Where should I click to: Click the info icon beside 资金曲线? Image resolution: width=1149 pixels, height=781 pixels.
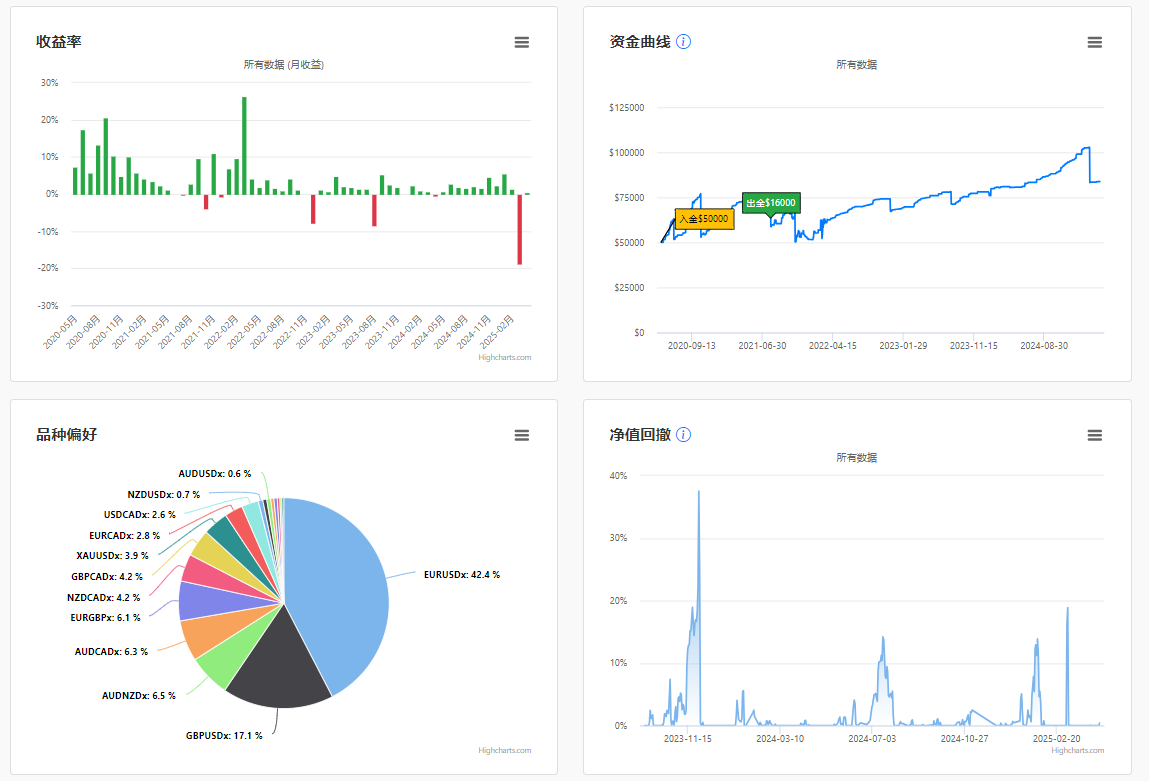click(x=683, y=42)
